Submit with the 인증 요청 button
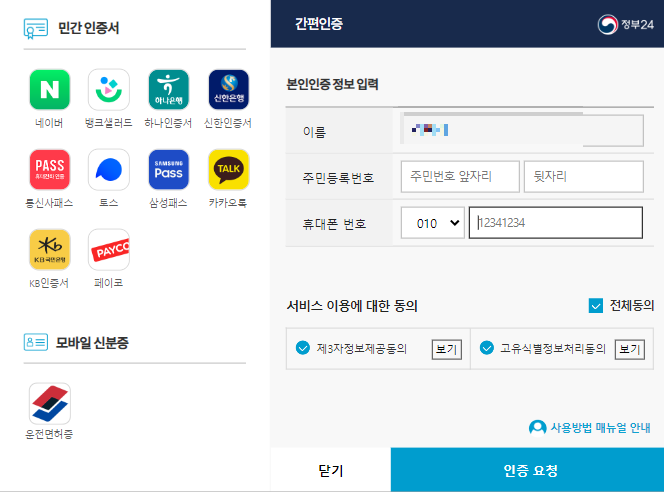This screenshot has height=492, width=664. pos(527,470)
